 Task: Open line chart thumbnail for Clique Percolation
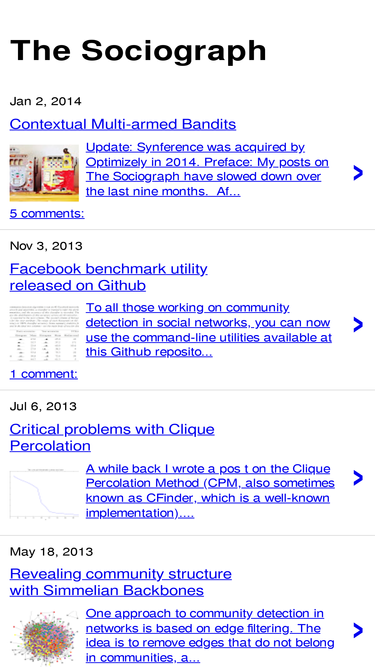point(44,494)
